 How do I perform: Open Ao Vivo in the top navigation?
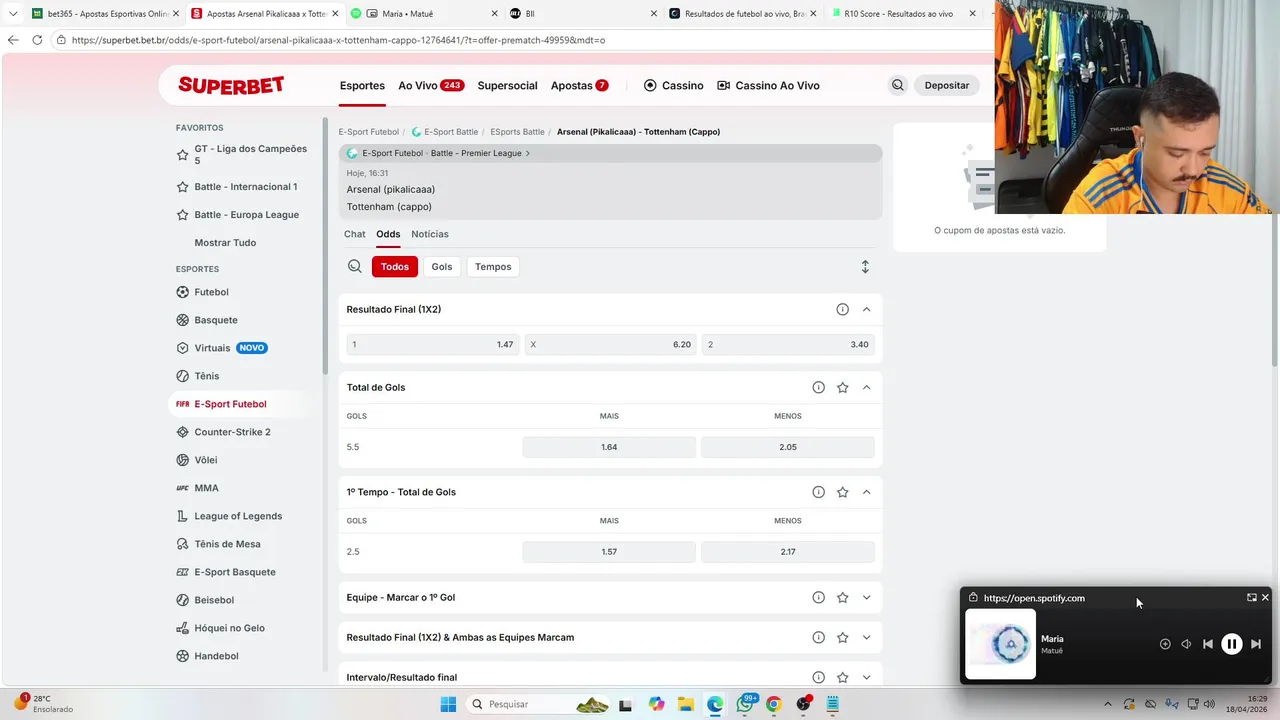coord(431,85)
